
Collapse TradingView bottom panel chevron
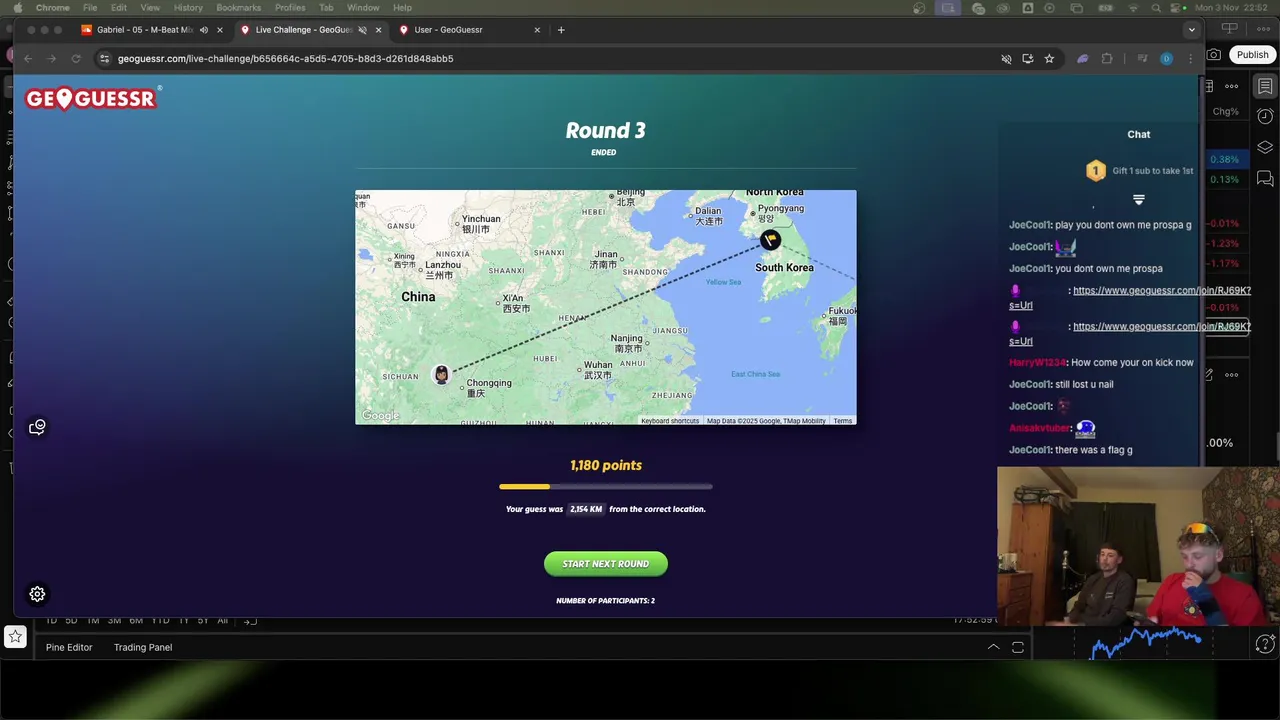coord(993,647)
